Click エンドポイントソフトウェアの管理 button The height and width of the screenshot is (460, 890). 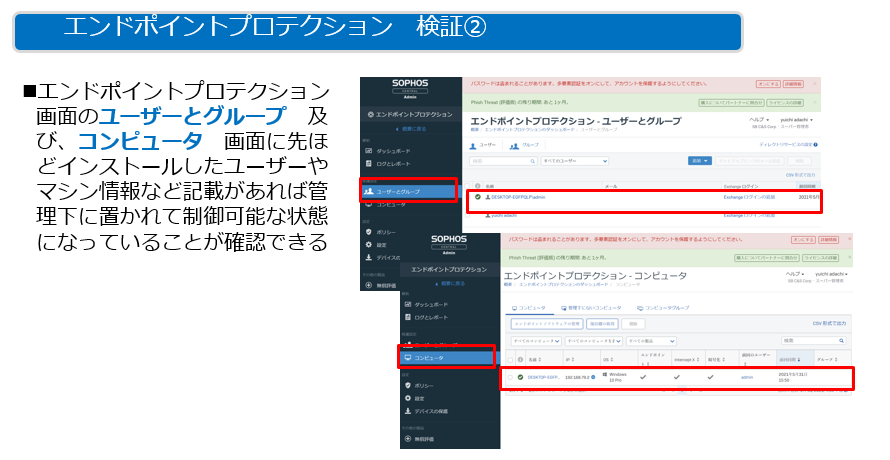coord(547,324)
